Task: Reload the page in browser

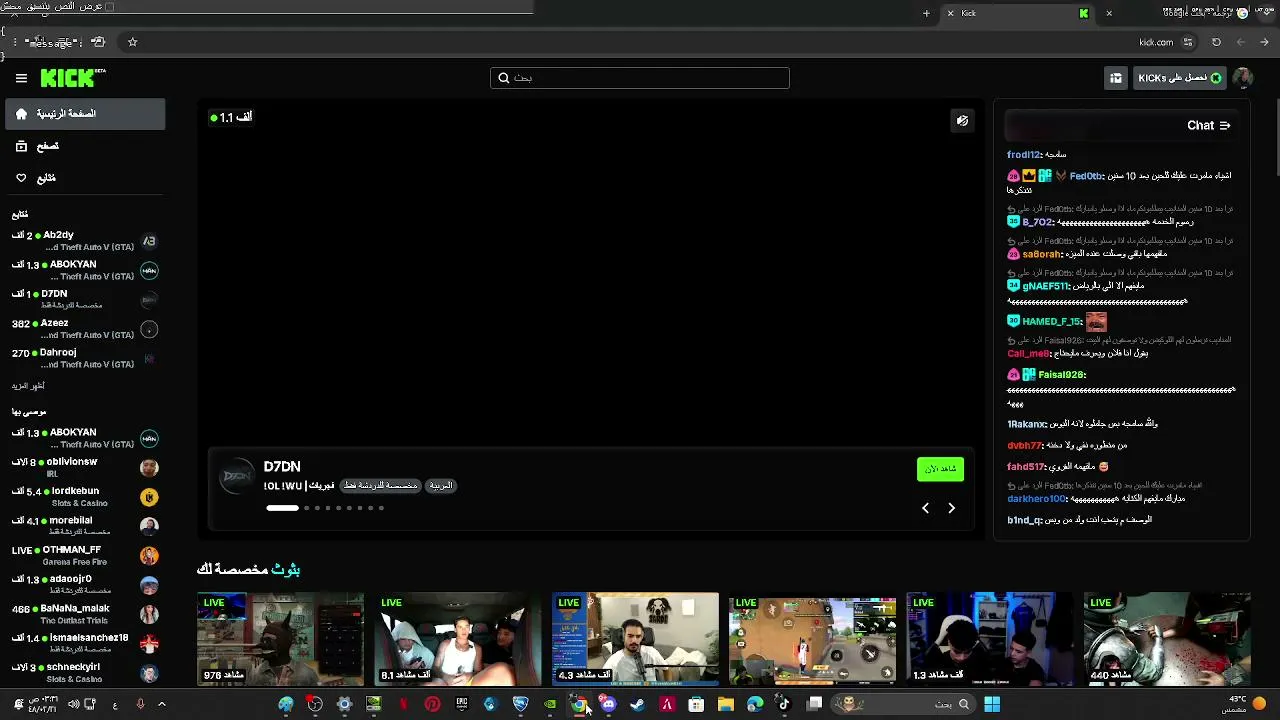Action: [1216, 42]
